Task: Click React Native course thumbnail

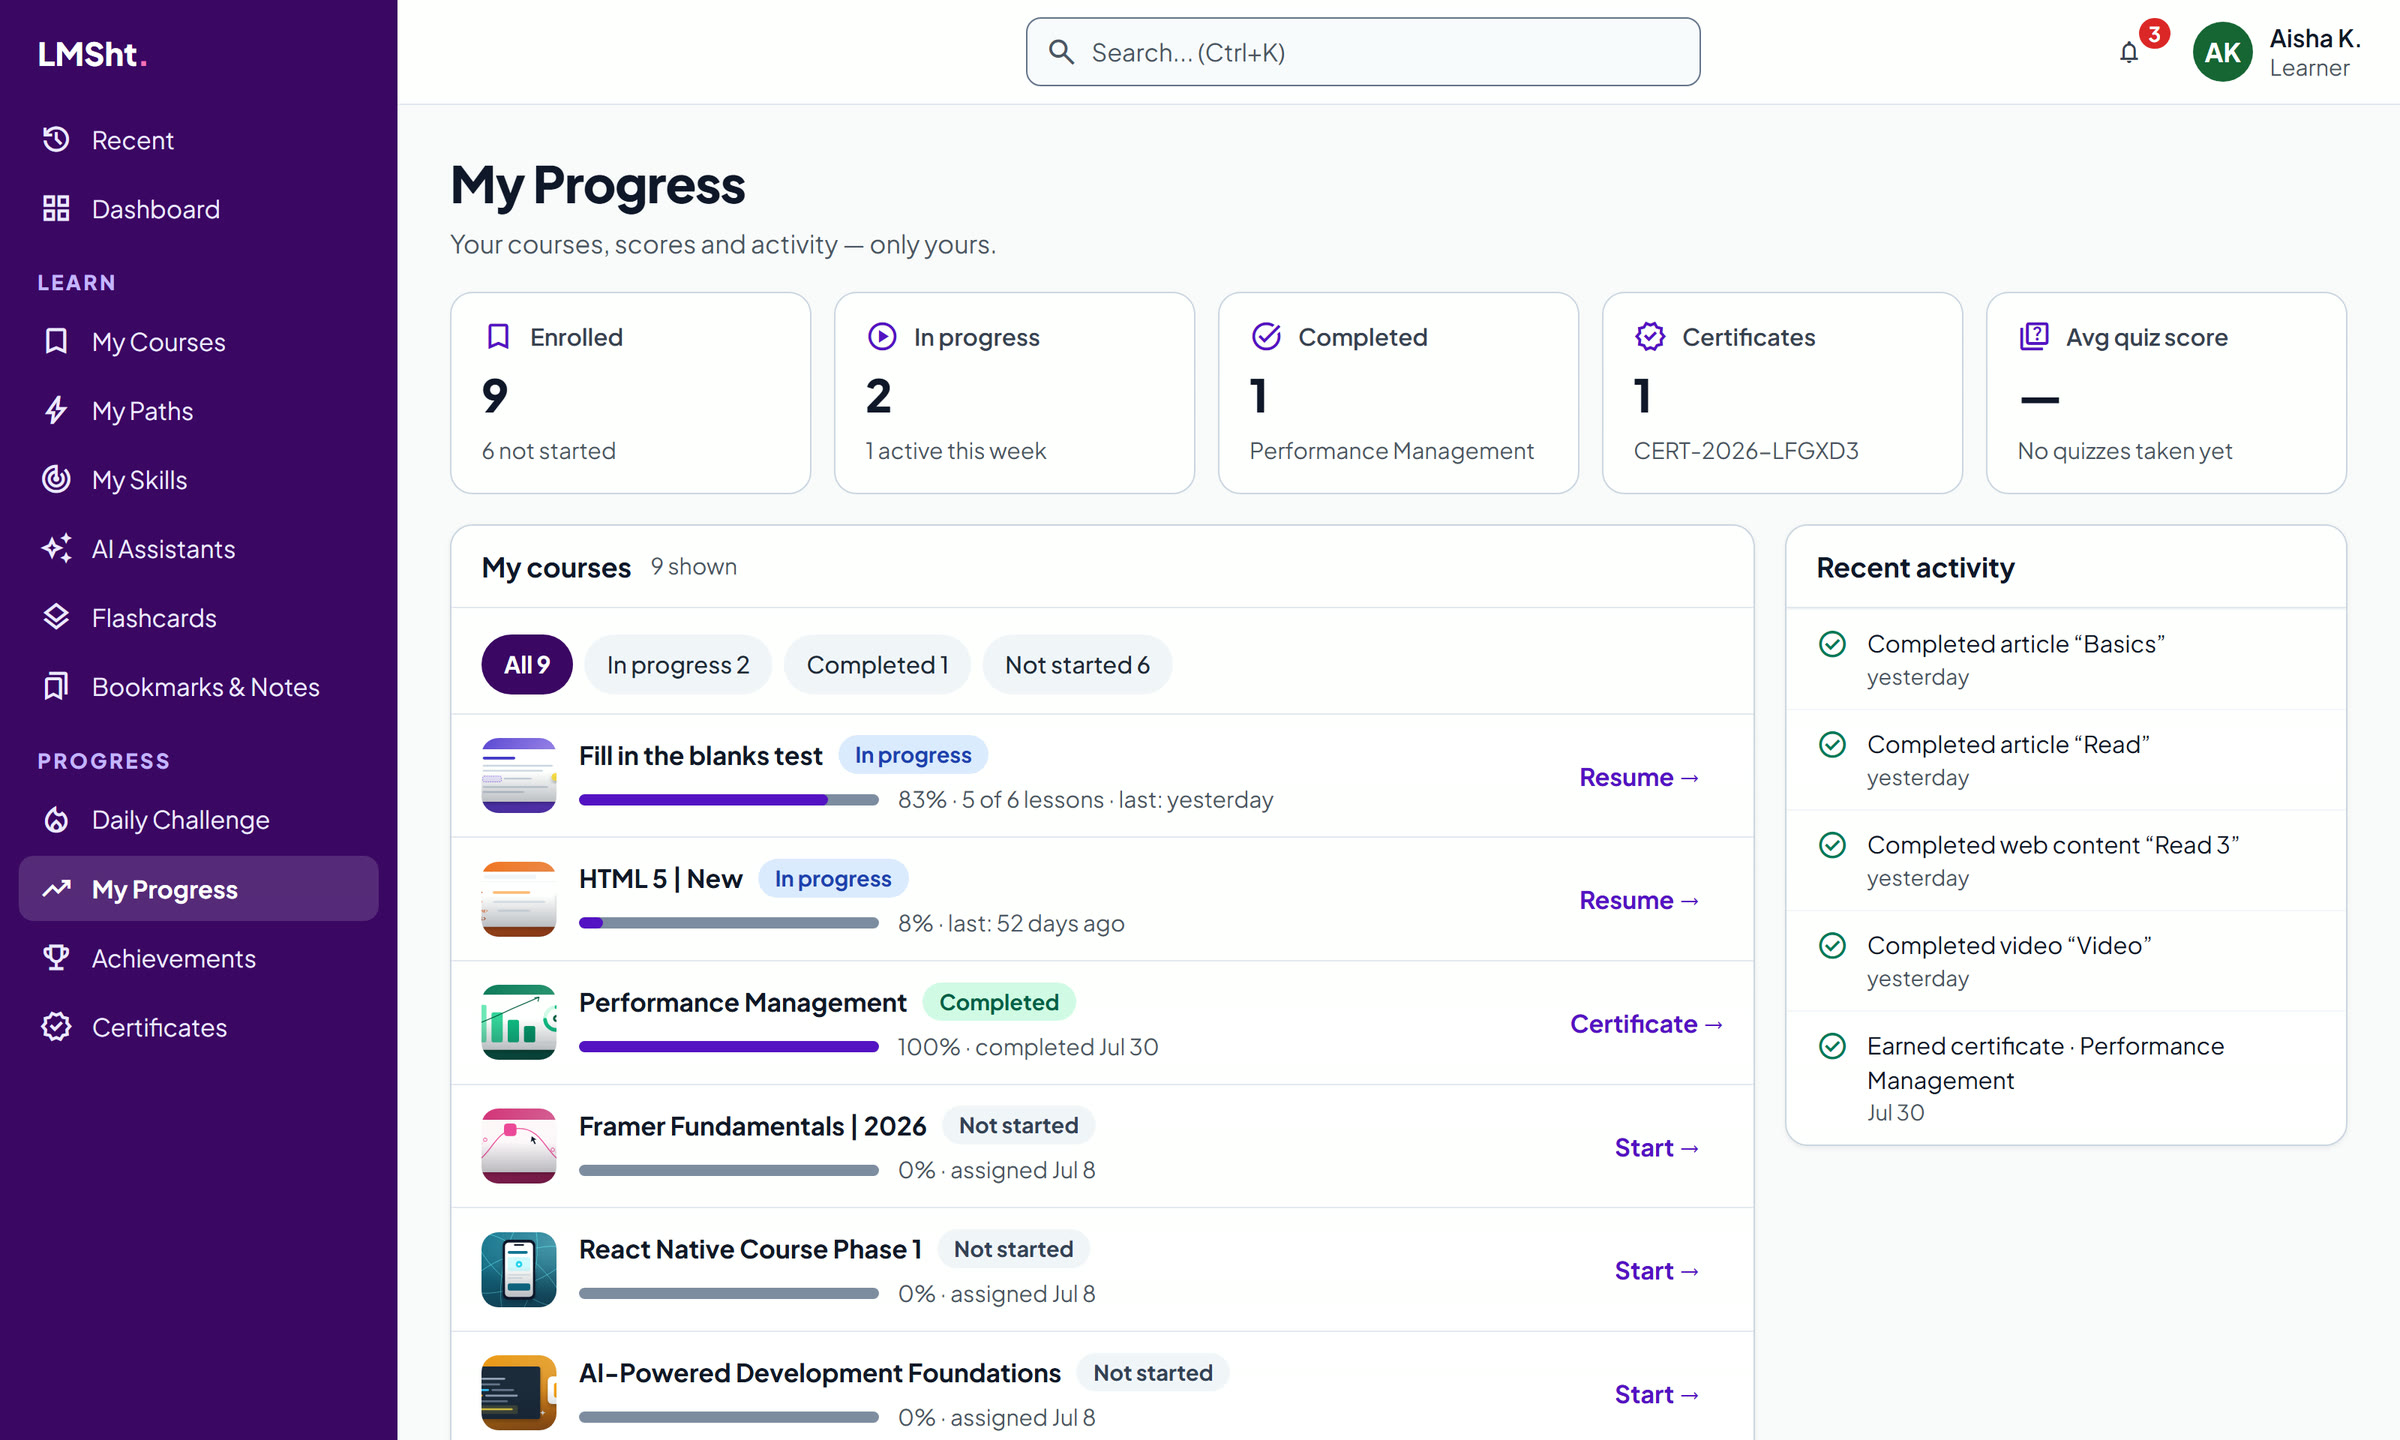Action: (x=519, y=1270)
